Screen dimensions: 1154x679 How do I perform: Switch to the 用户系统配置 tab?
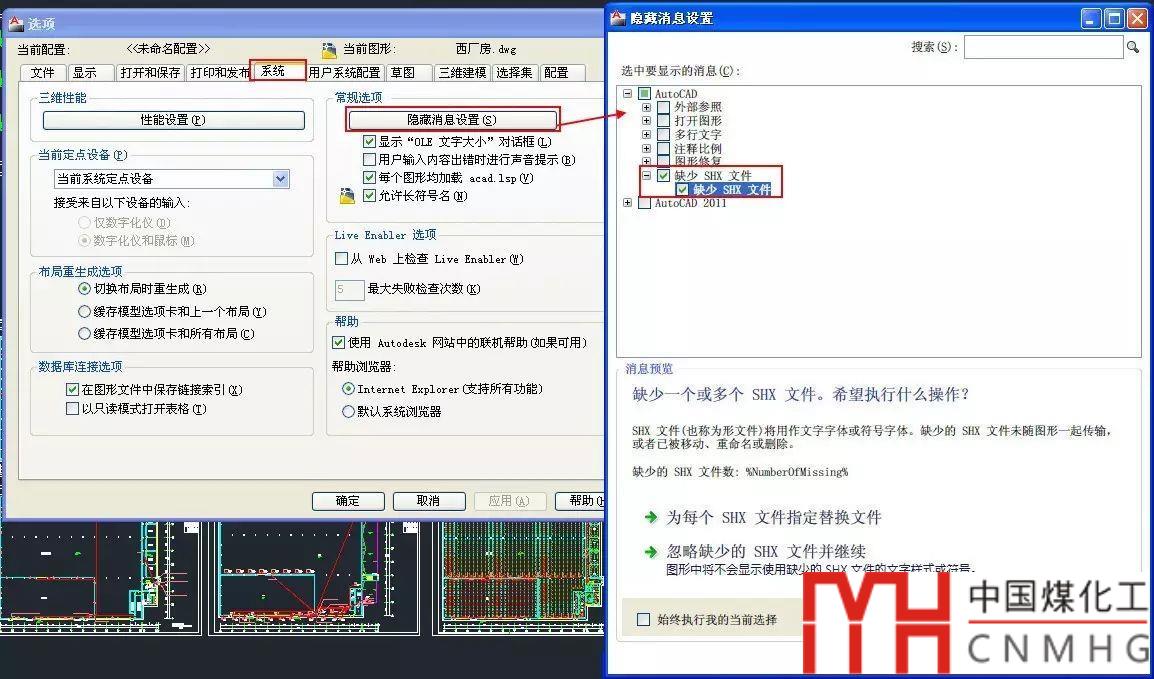(x=344, y=72)
